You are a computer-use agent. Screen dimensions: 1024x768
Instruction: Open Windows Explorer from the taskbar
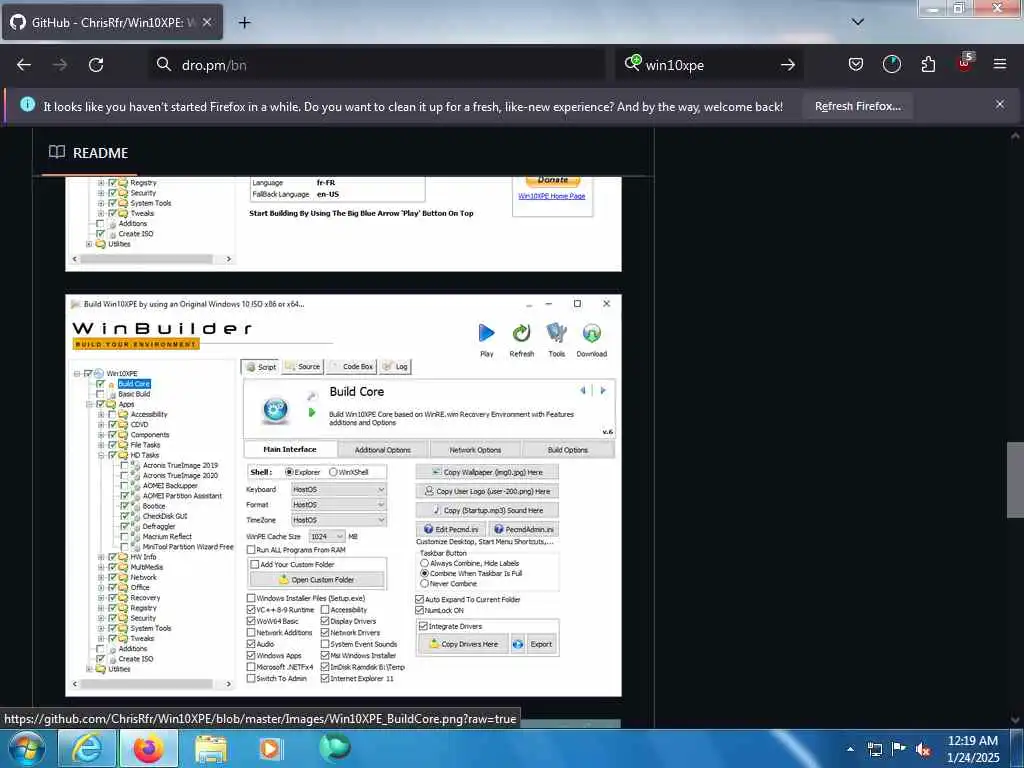tap(210, 749)
